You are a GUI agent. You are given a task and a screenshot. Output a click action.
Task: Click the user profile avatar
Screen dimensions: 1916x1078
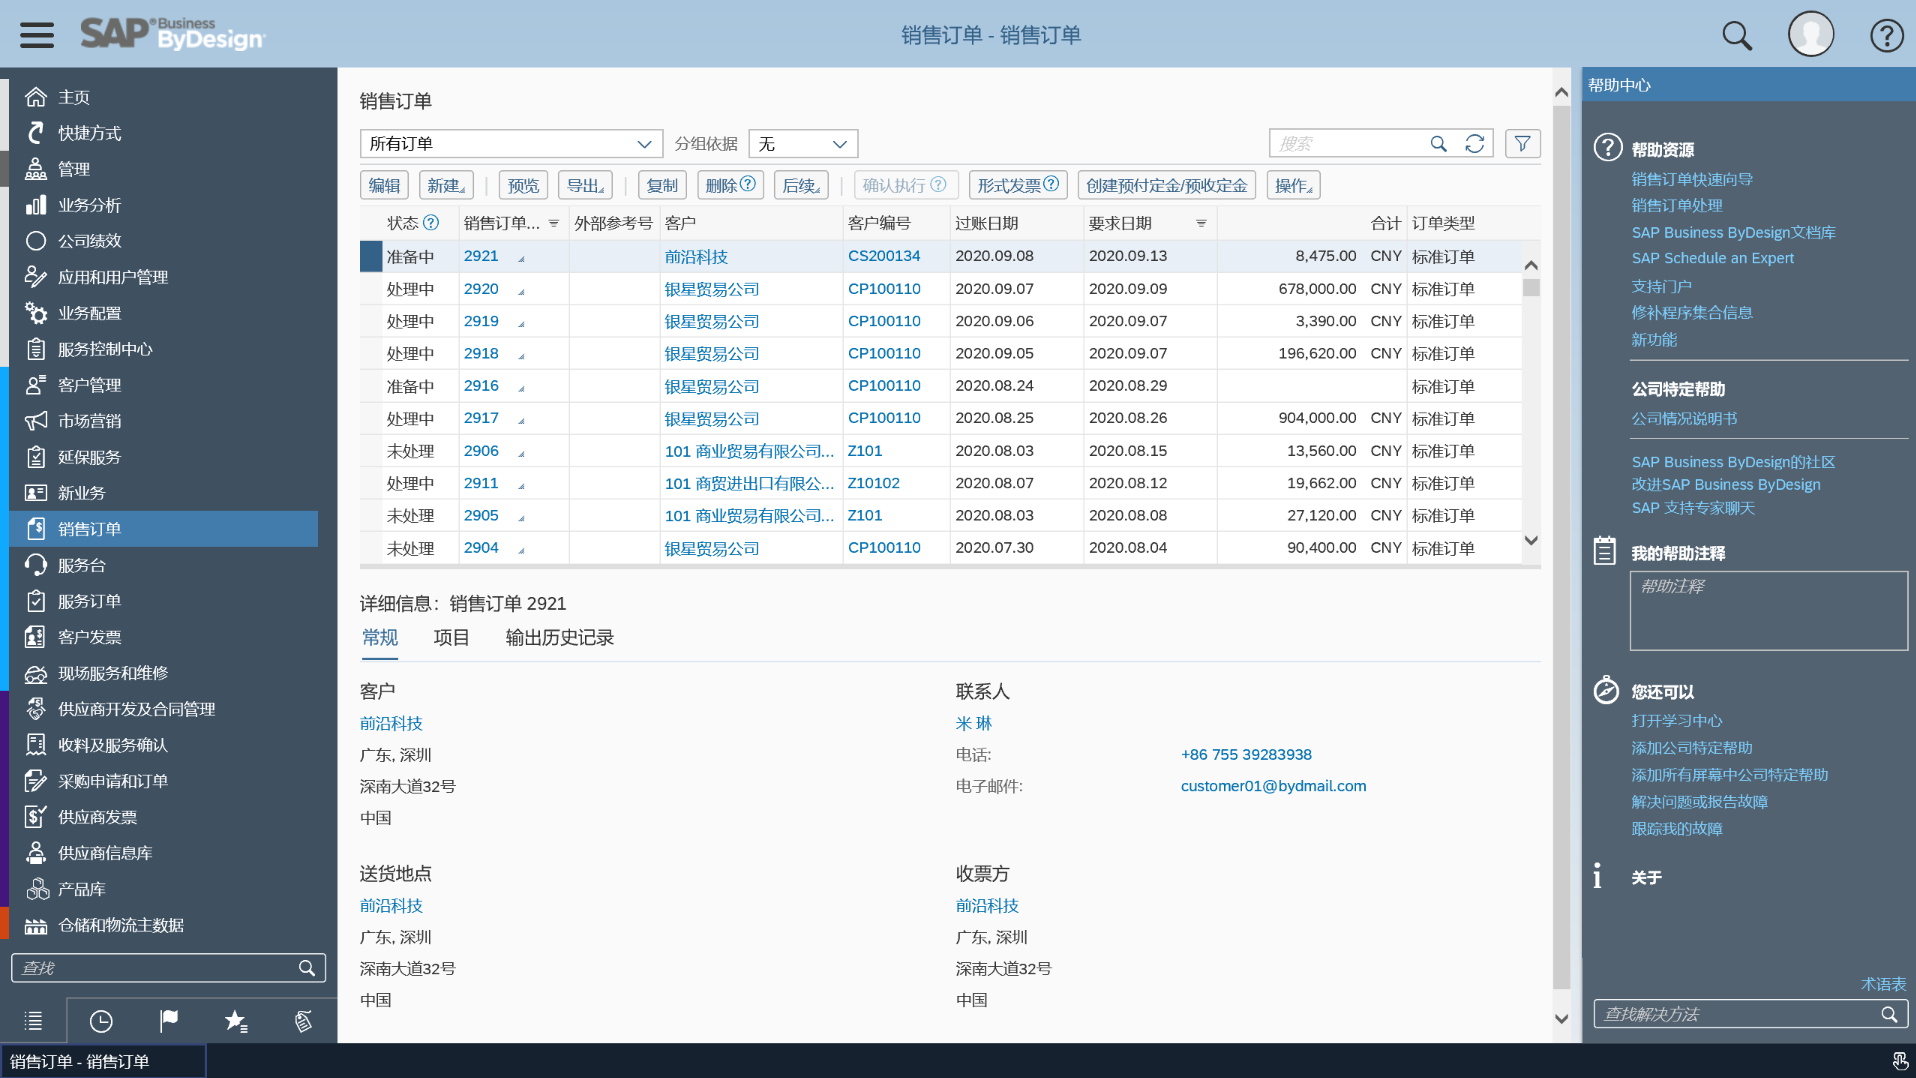1810,34
